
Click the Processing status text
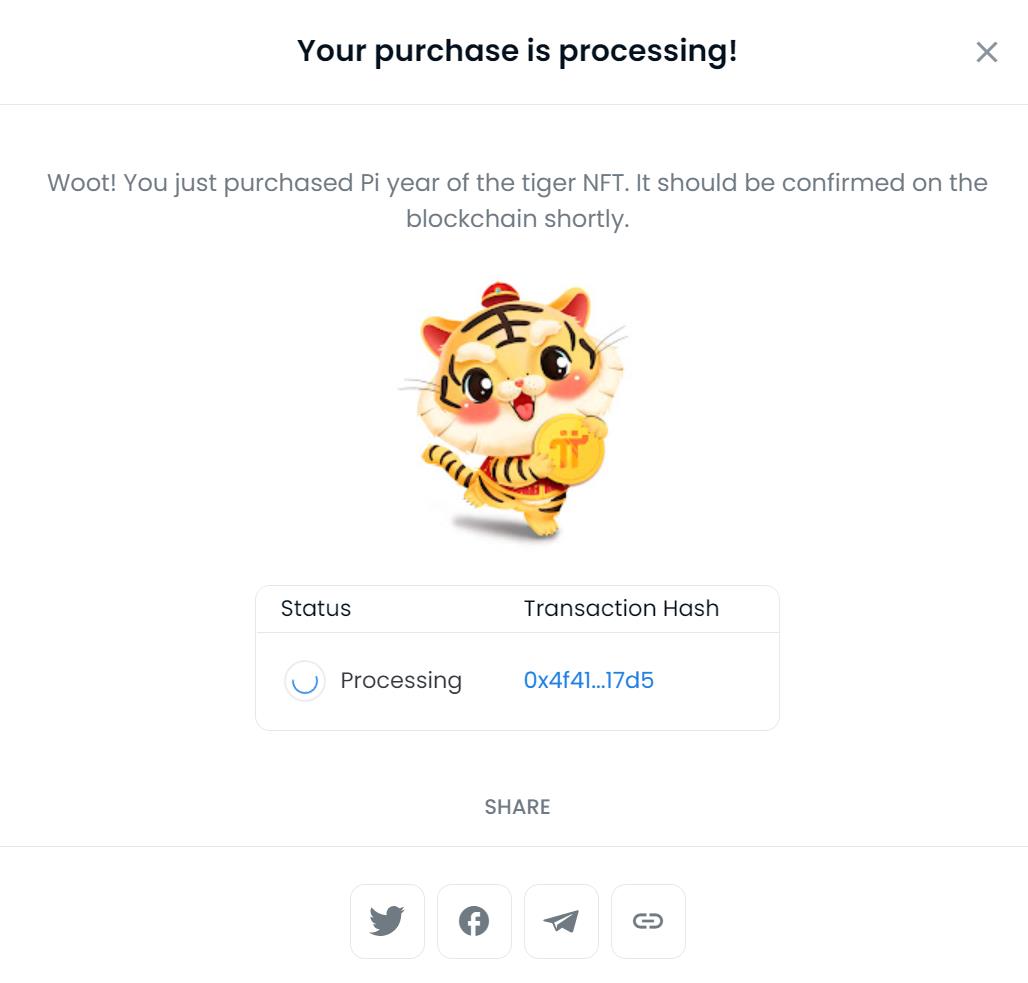click(x=401, y=681)
